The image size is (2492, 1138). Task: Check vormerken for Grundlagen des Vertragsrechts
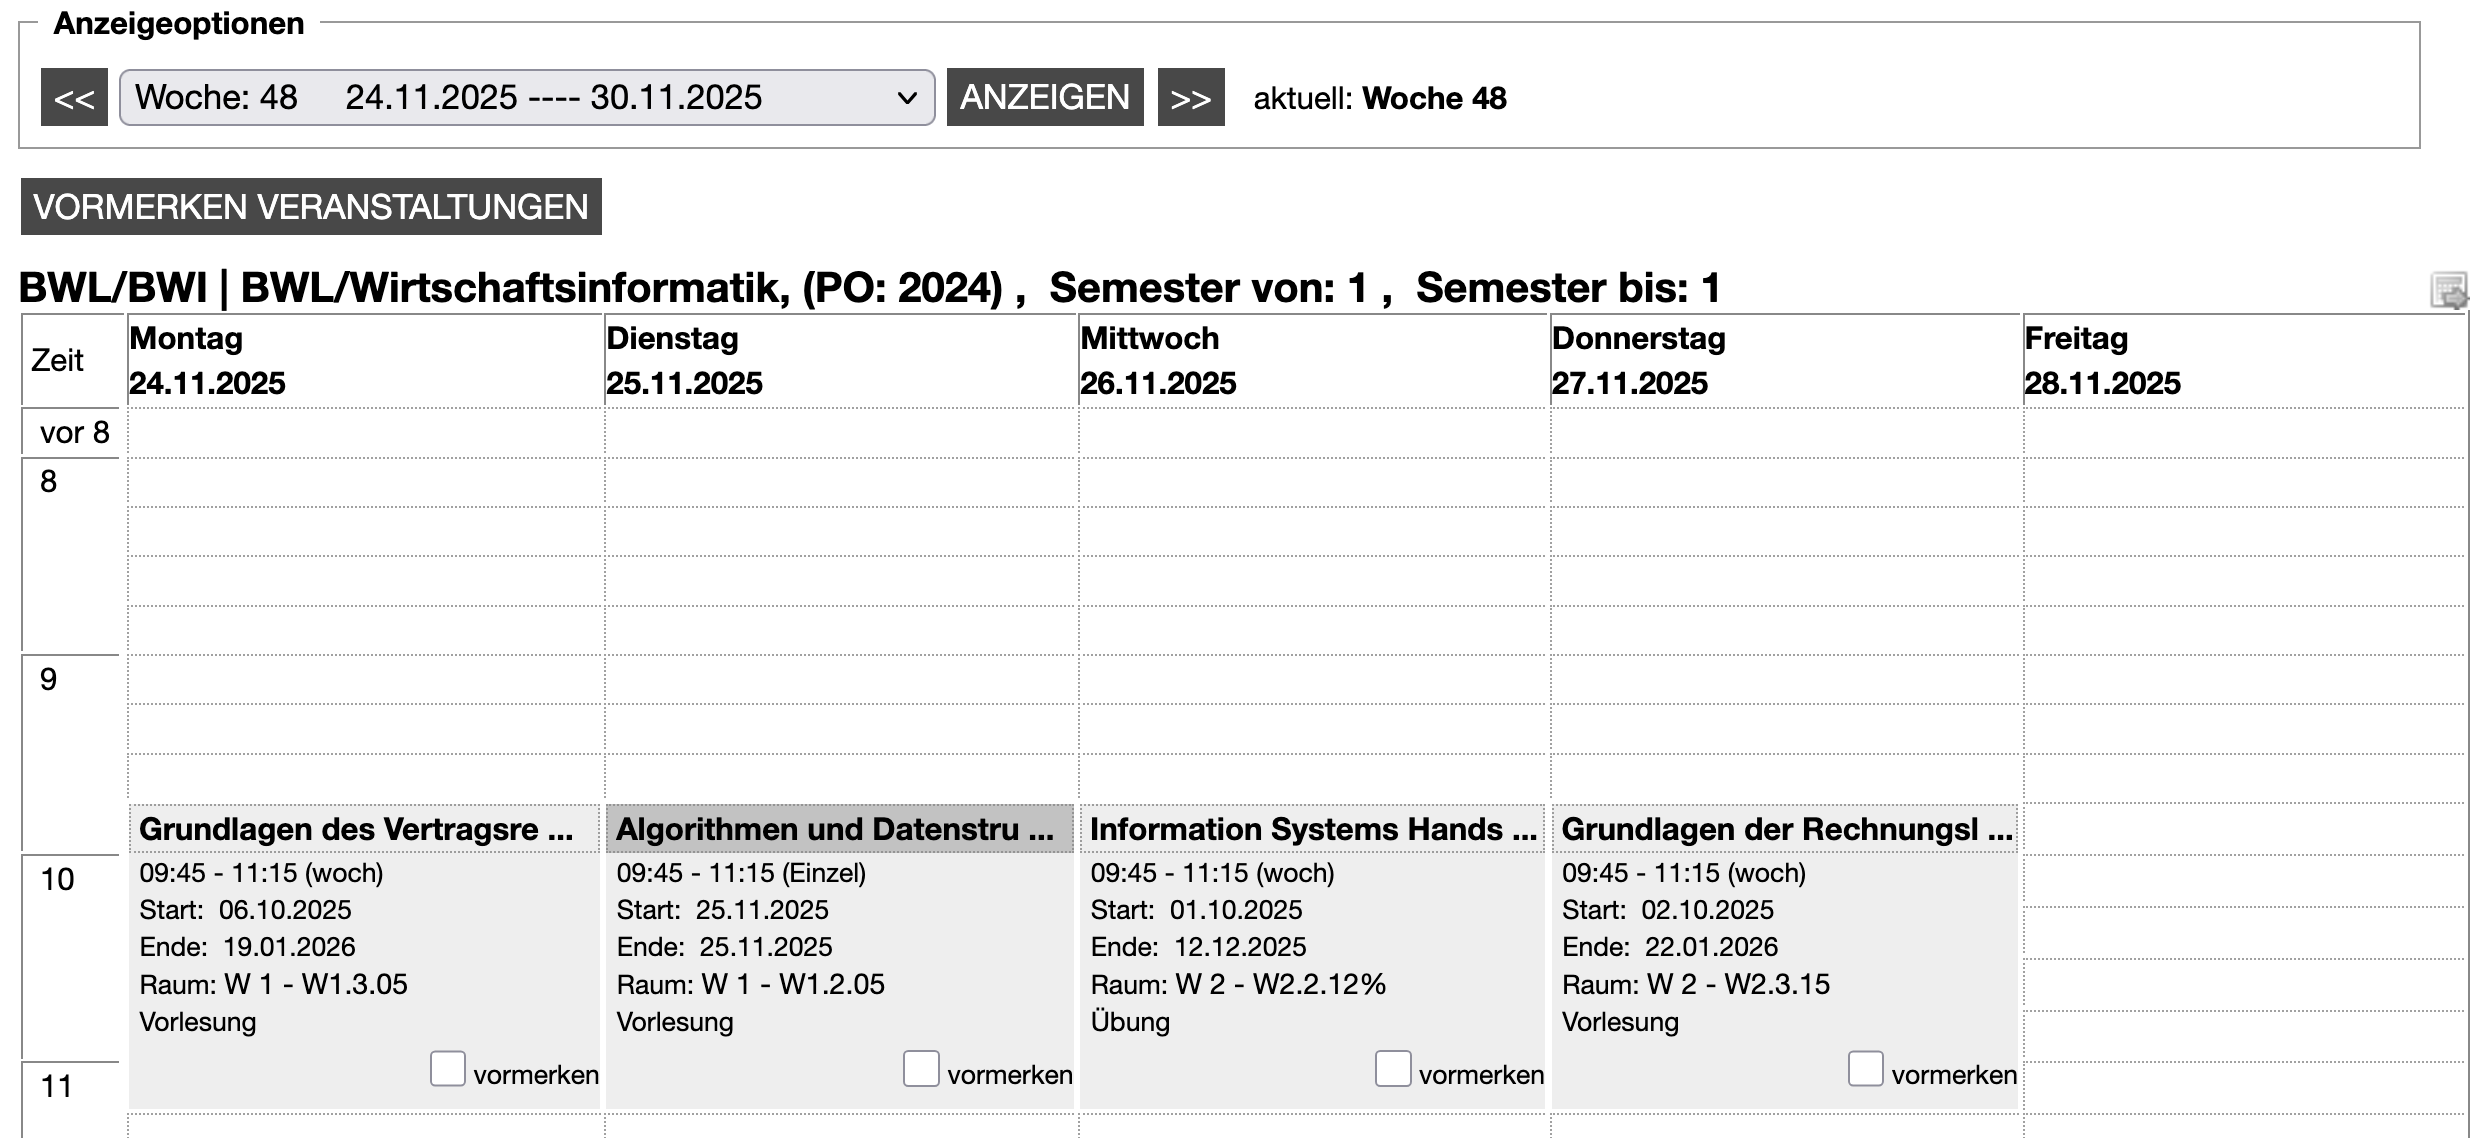447,1068
